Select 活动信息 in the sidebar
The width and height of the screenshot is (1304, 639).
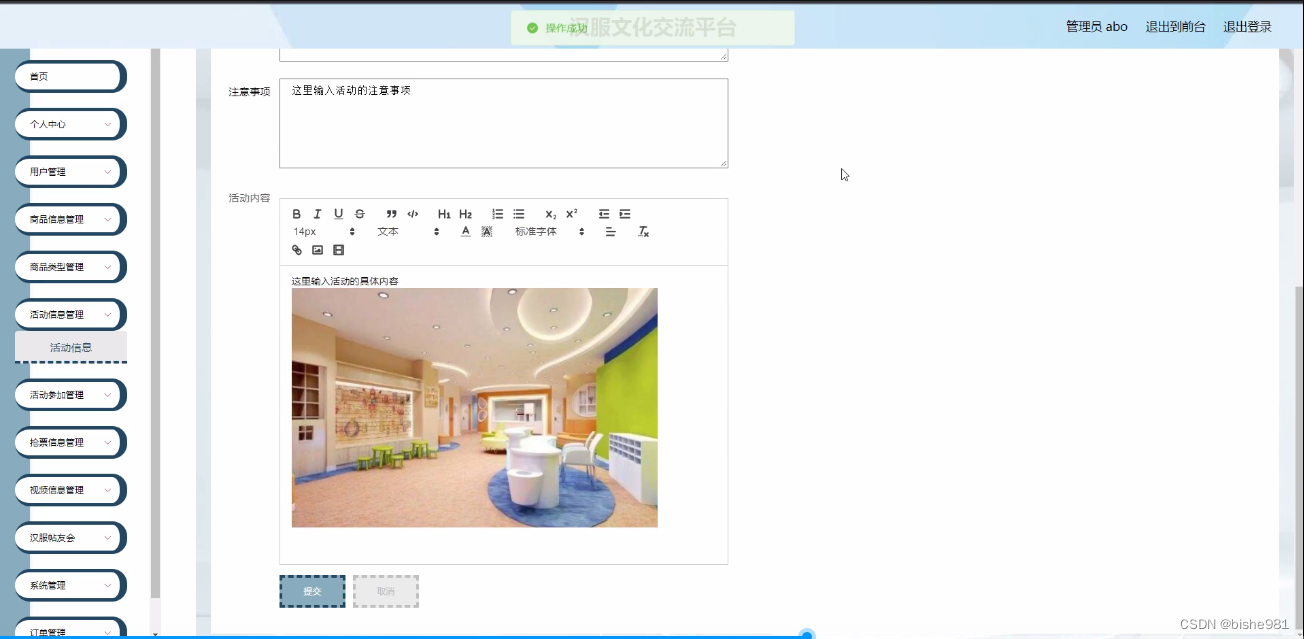(x=70, y=347)
